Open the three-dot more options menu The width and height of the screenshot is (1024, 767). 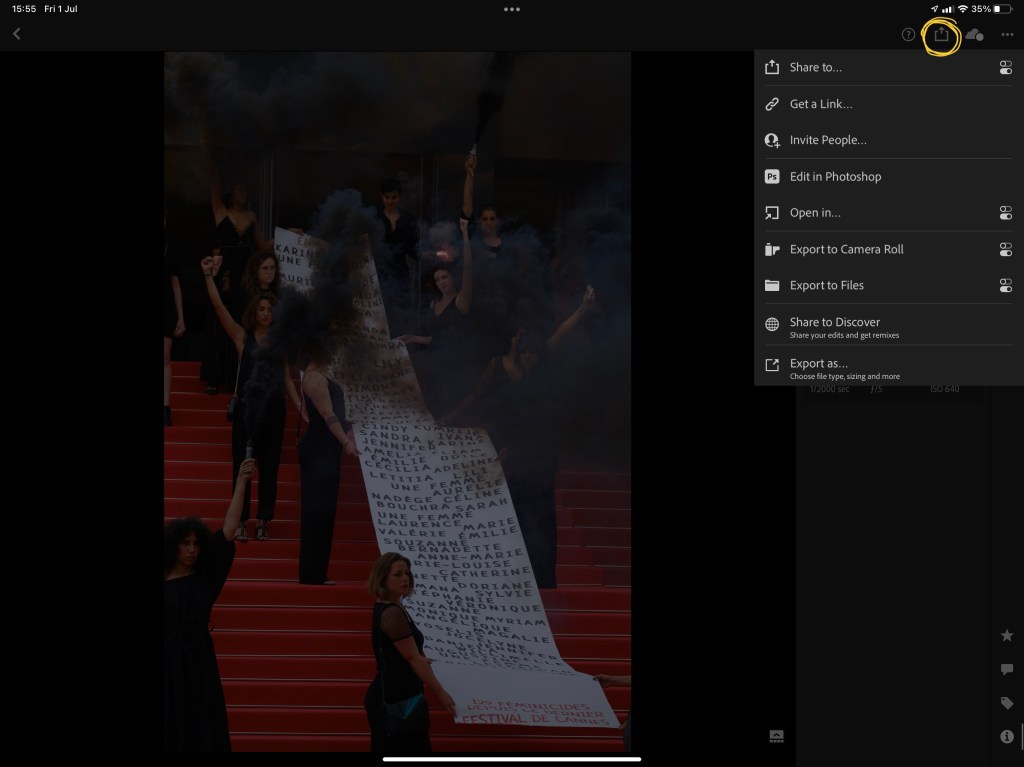pyautogui.click(x=1007, y=35)
